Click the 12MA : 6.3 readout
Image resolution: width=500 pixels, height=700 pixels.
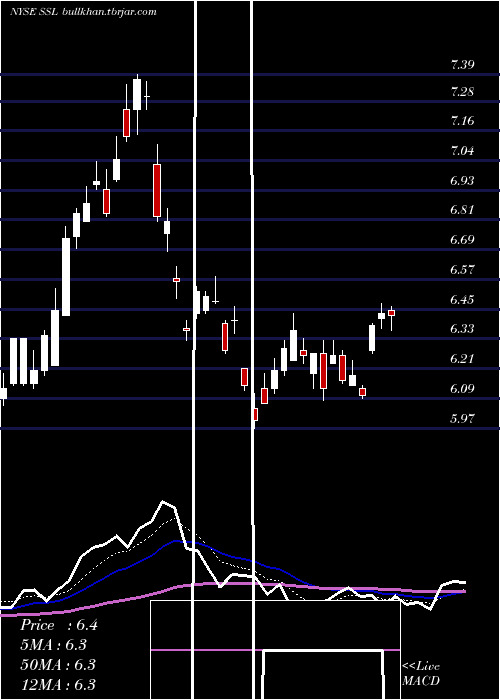coord(58,684)
